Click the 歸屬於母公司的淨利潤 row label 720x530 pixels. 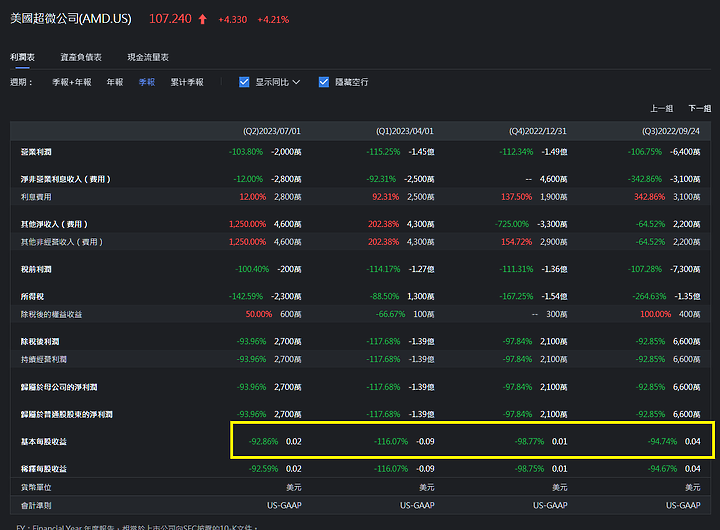tap(59, 387)
